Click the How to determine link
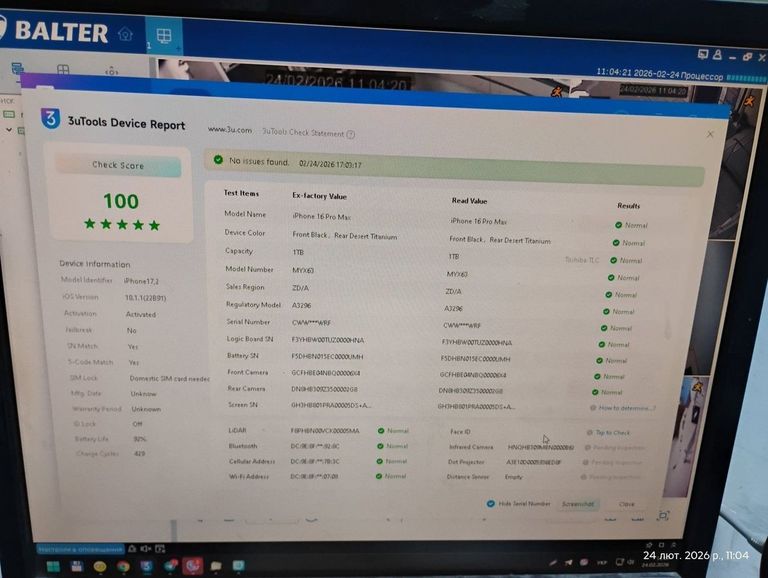The width and height of the screenshot is (768, 578). click(x=626, y=408)
